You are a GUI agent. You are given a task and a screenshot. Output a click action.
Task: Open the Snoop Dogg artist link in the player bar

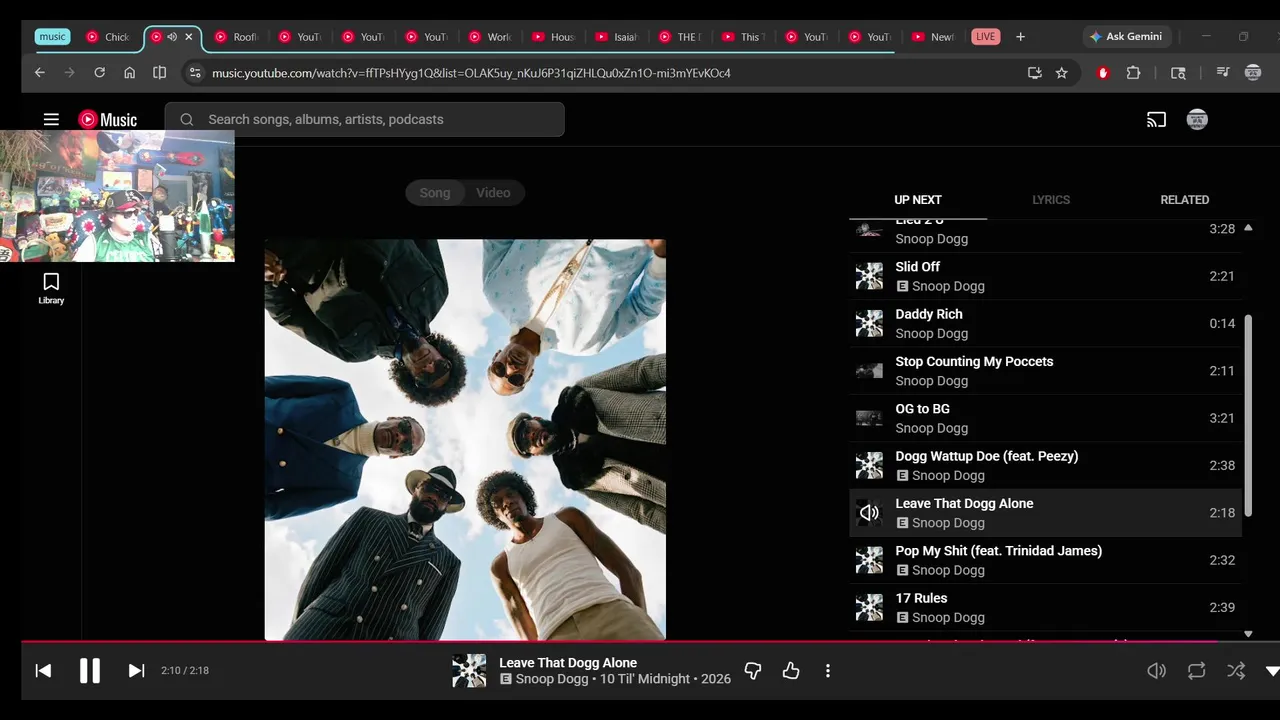click(552, 679)
